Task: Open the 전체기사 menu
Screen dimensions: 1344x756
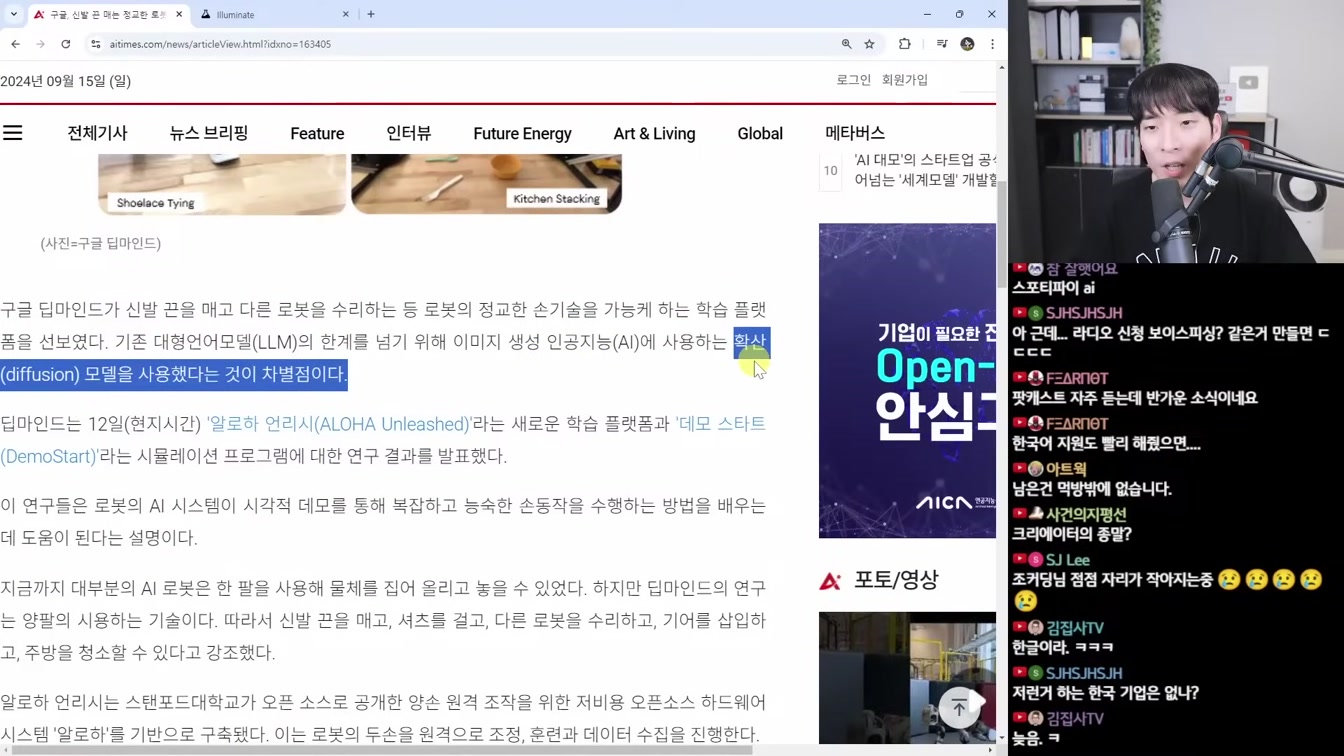Action: coord(97,133)
